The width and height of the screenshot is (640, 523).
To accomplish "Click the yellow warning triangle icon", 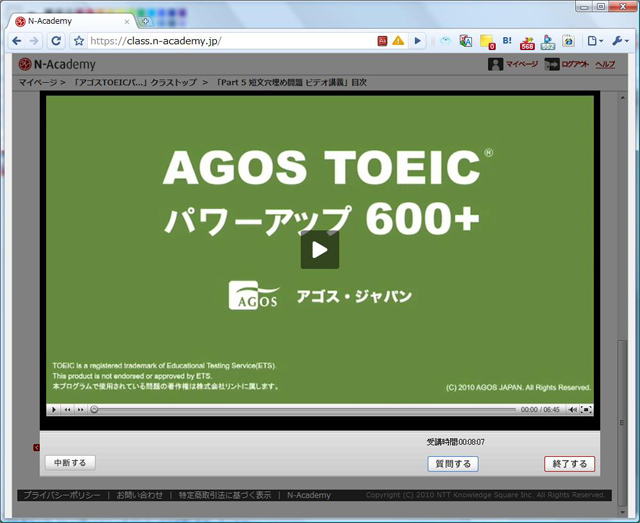I will (x=398, y=40).
